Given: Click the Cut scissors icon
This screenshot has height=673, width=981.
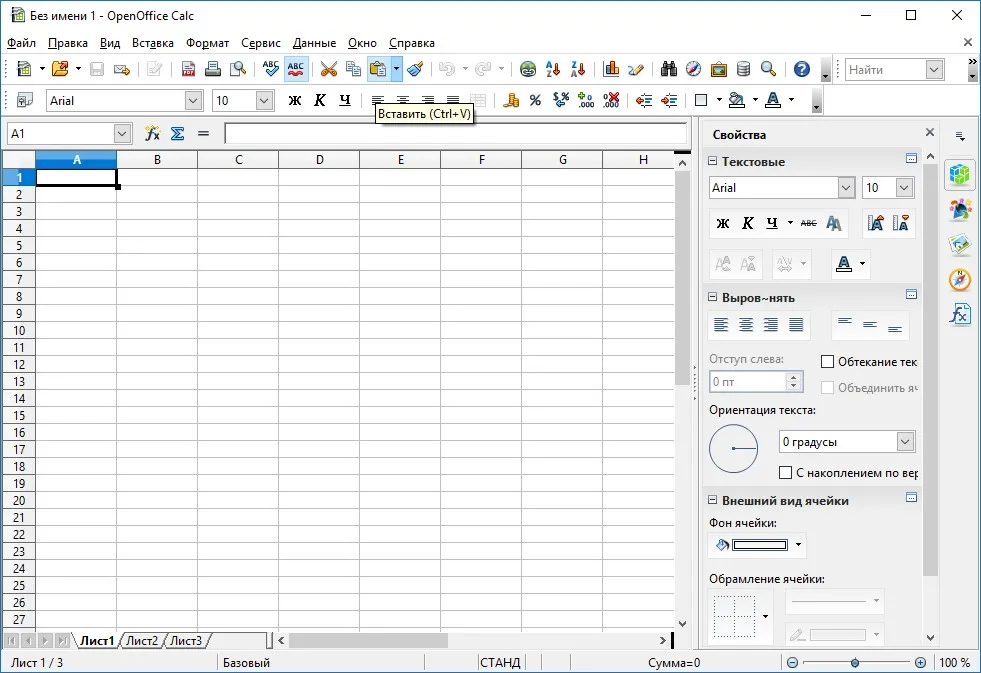Looking at the screenshot, I should [x=328, y=69].
